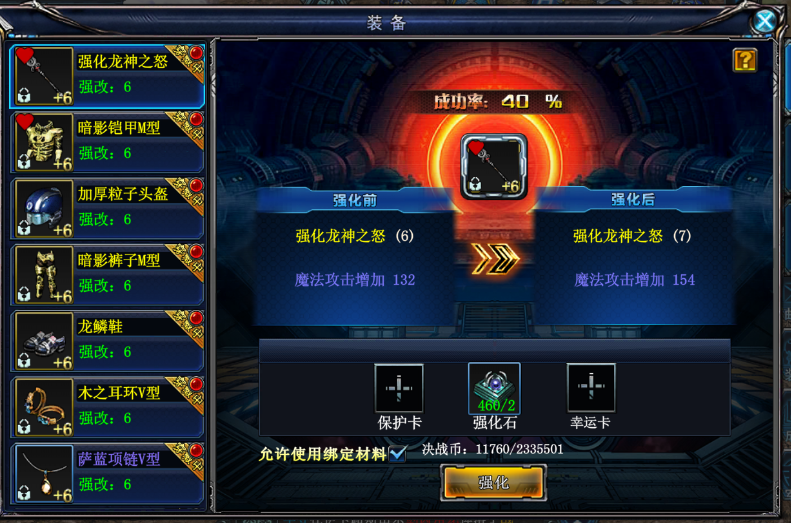Select the 暗影裤子M型 list entry
791x523 pixels.
pos(107,275)
